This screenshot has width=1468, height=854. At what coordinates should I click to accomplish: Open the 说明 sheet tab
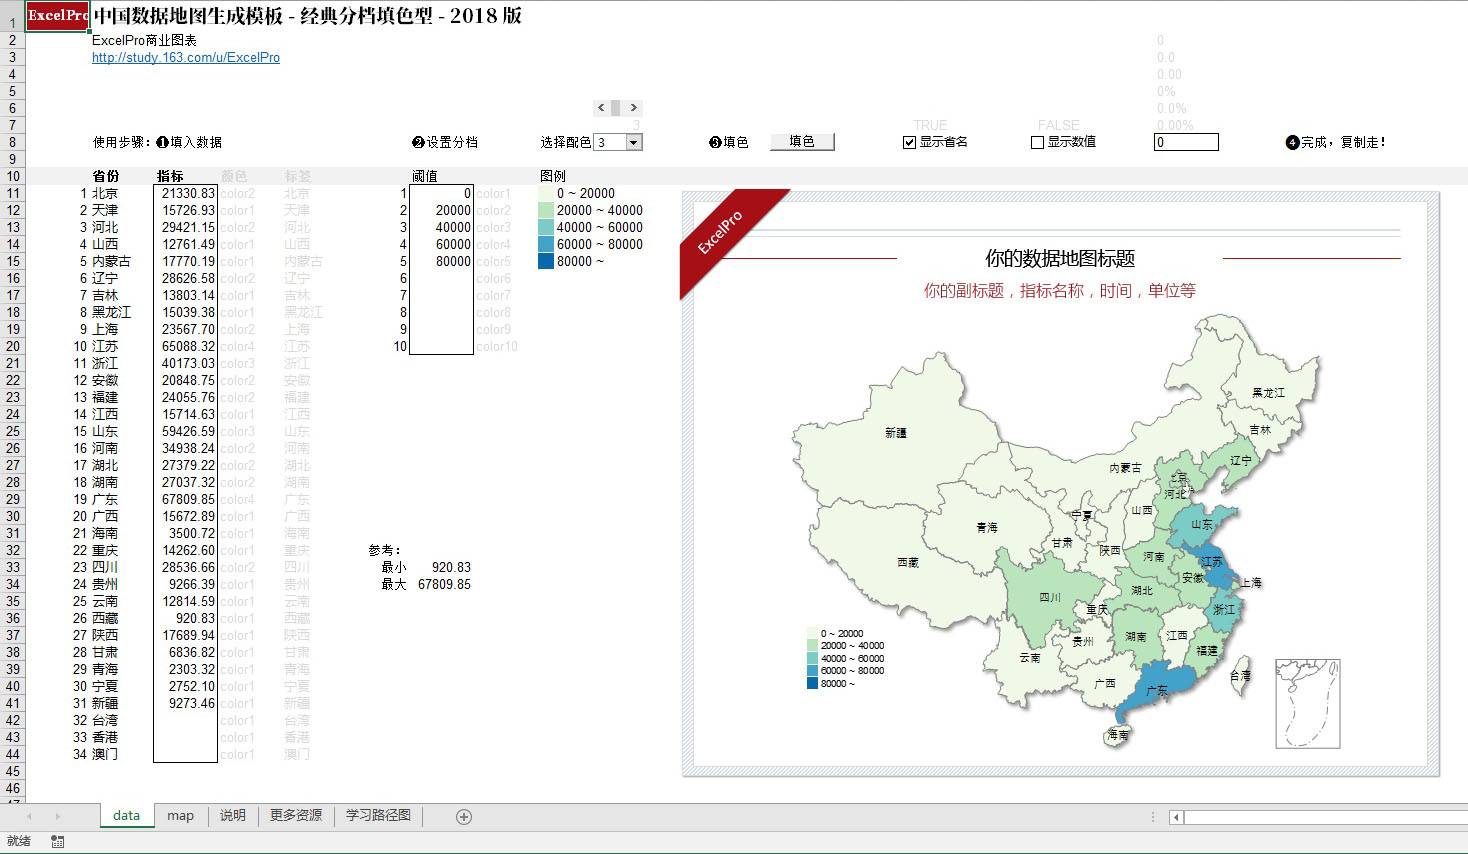pos(232,816)
